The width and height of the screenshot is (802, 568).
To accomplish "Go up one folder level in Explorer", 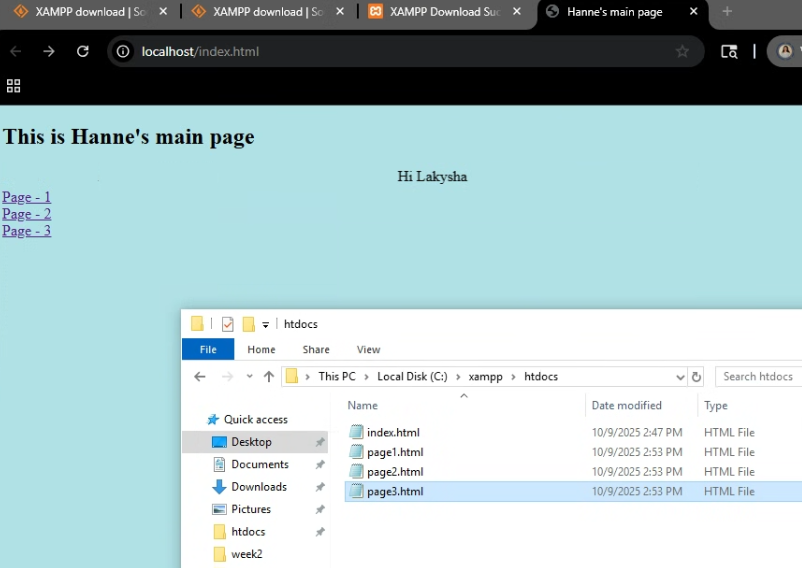I will (x=268, y=376).
